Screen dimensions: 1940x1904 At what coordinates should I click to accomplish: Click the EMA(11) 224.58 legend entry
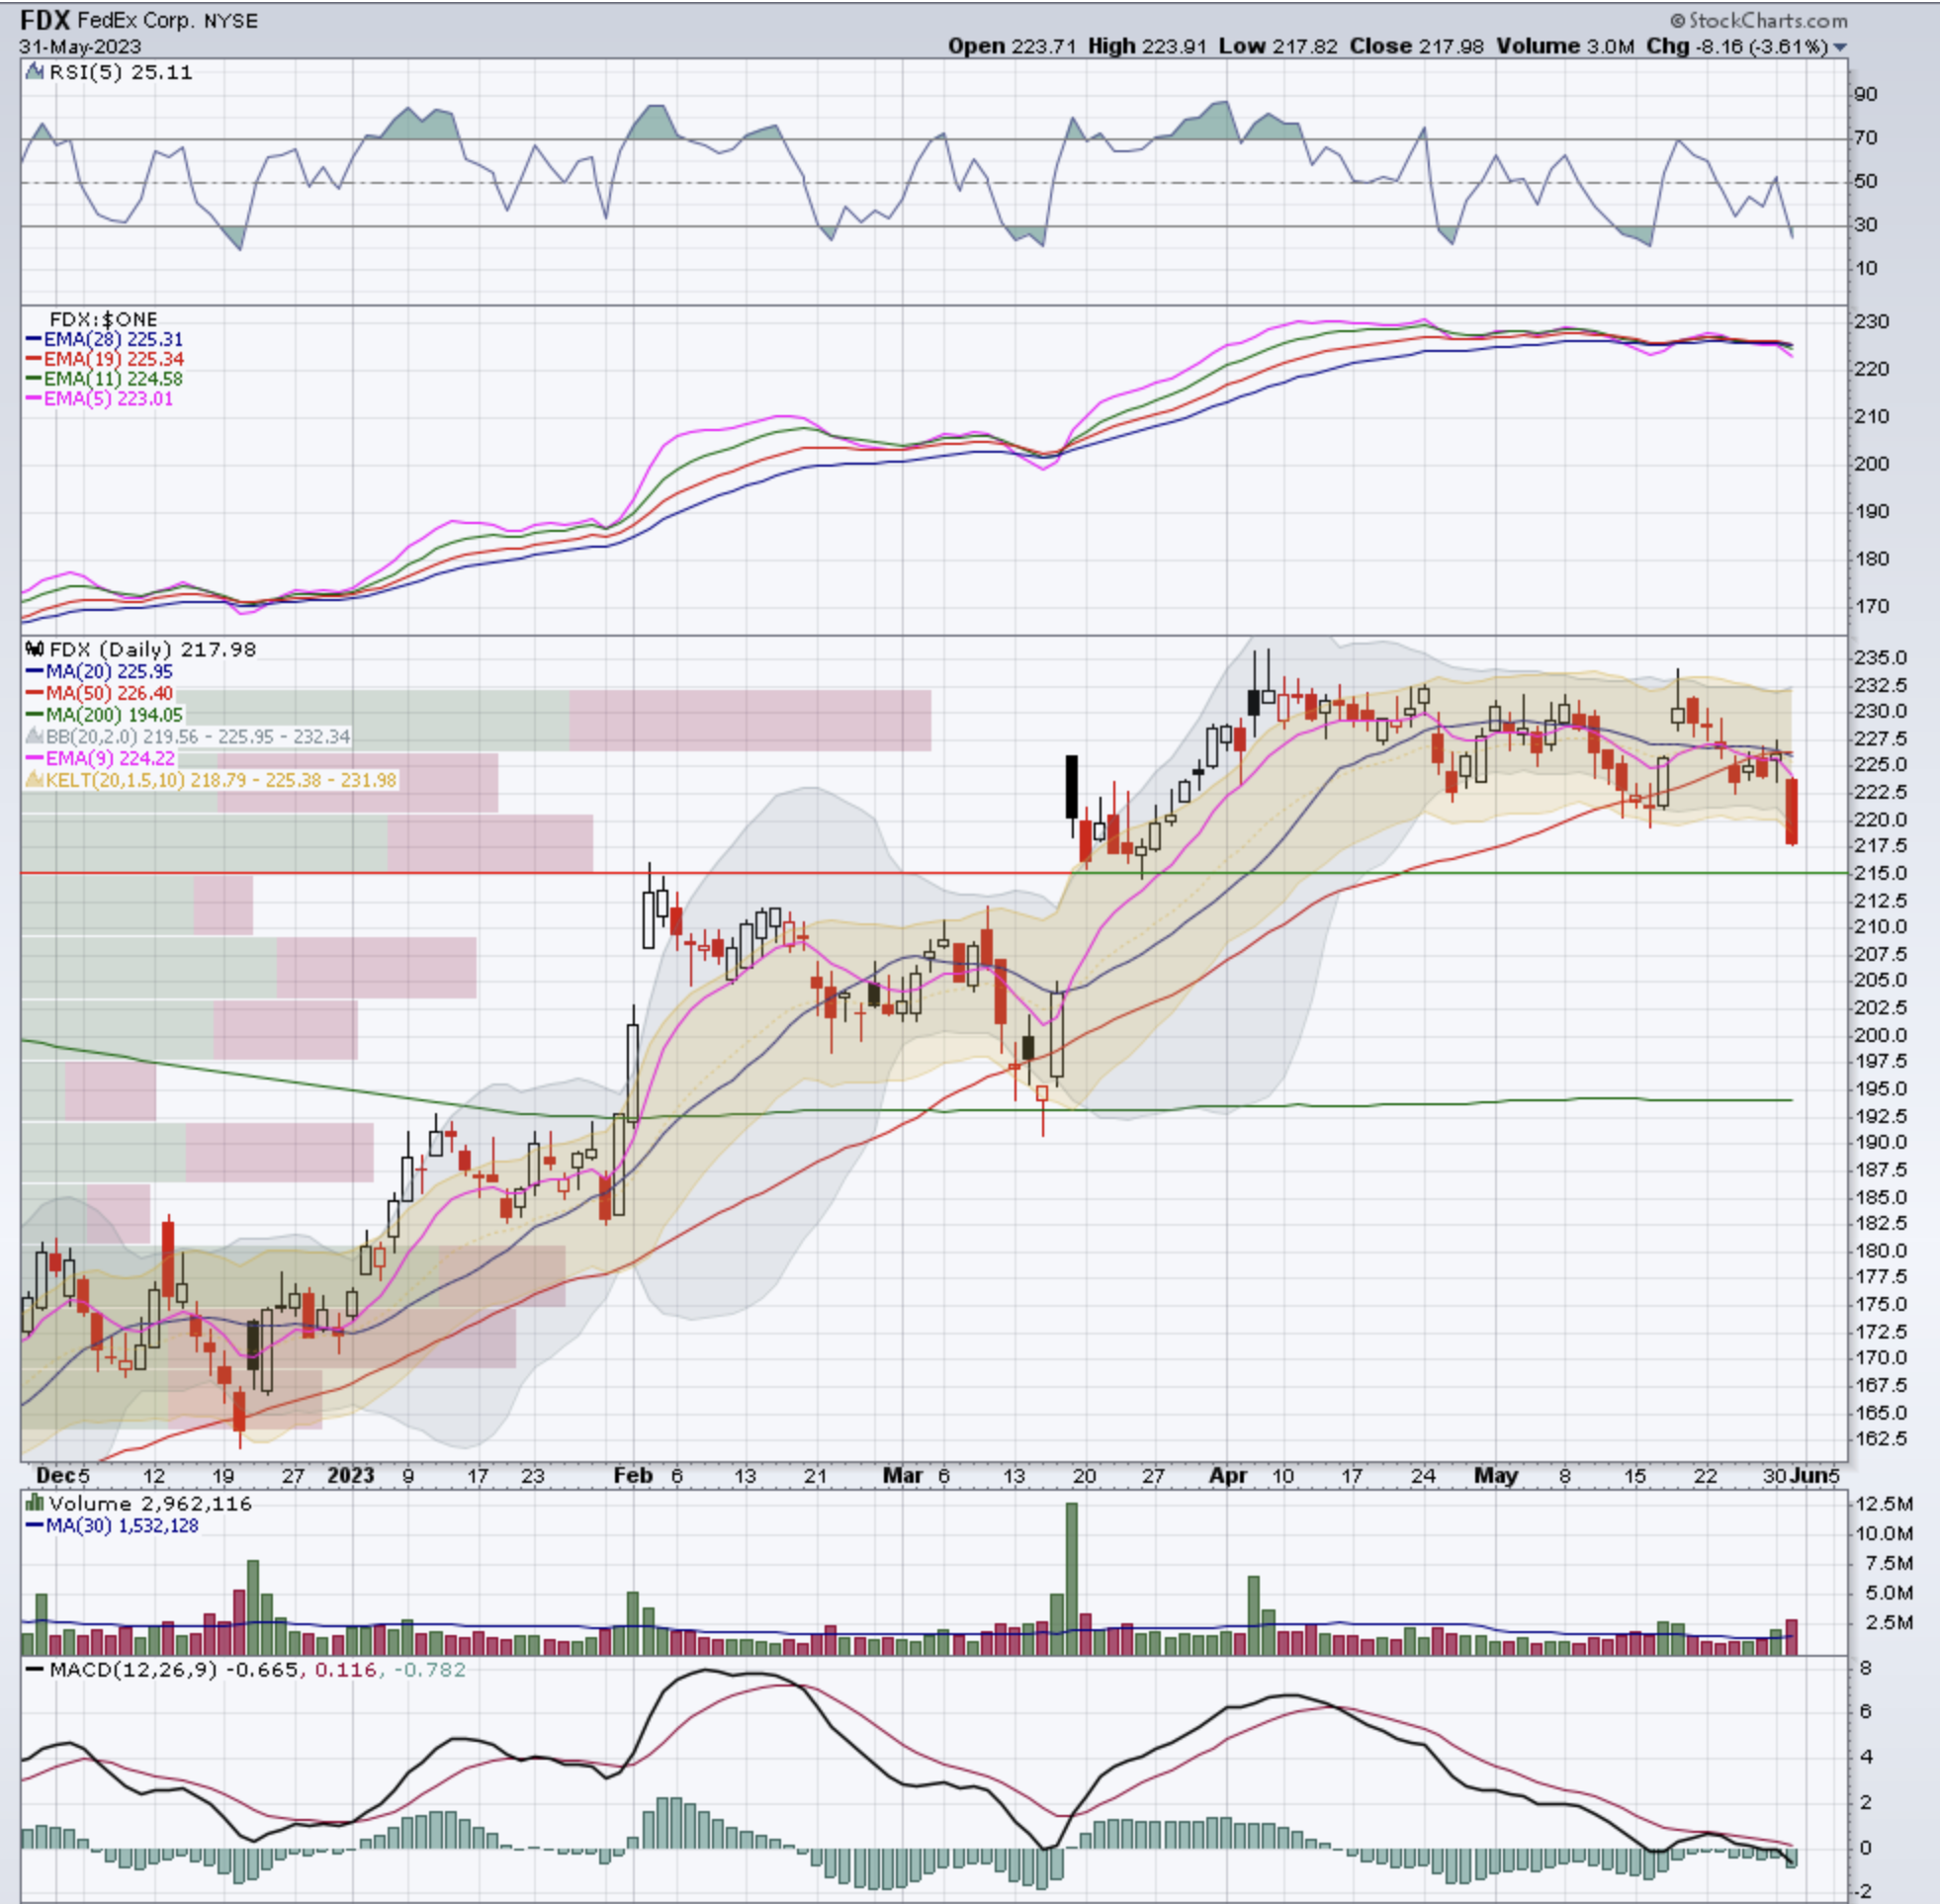tap(104, 379)
